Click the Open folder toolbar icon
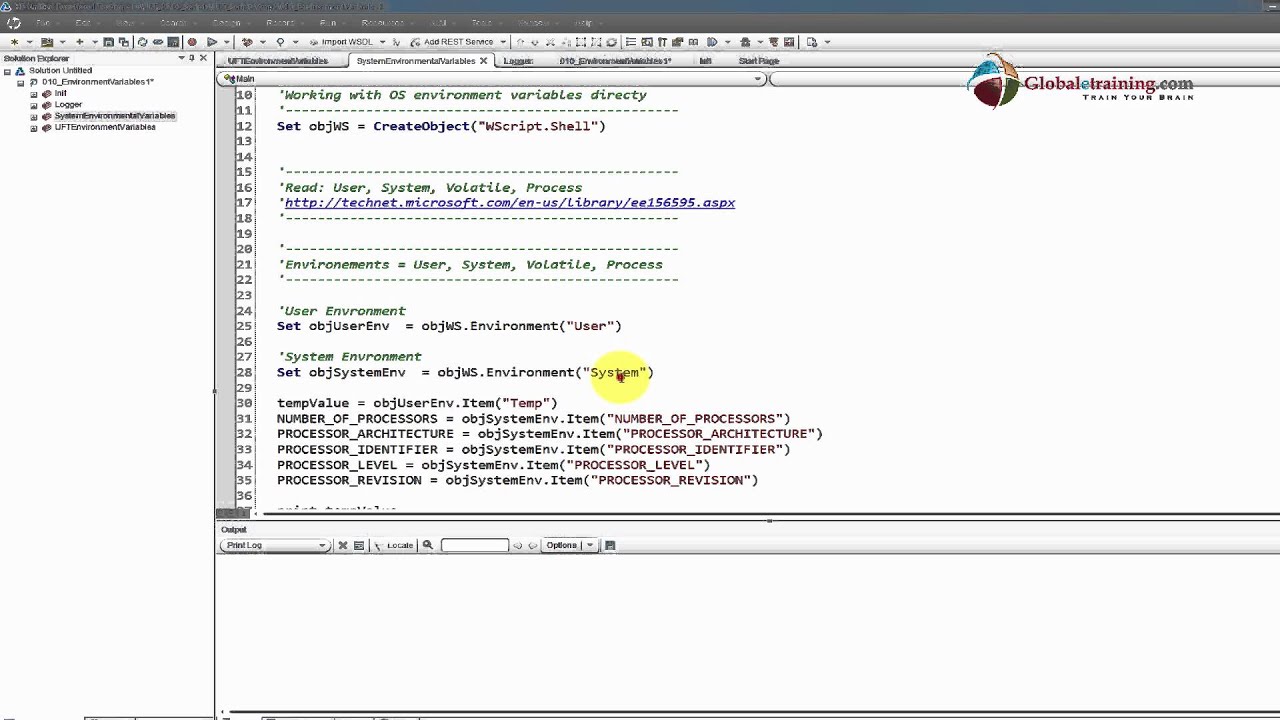This screenshot has height=720, width=1280. point(47,42)
